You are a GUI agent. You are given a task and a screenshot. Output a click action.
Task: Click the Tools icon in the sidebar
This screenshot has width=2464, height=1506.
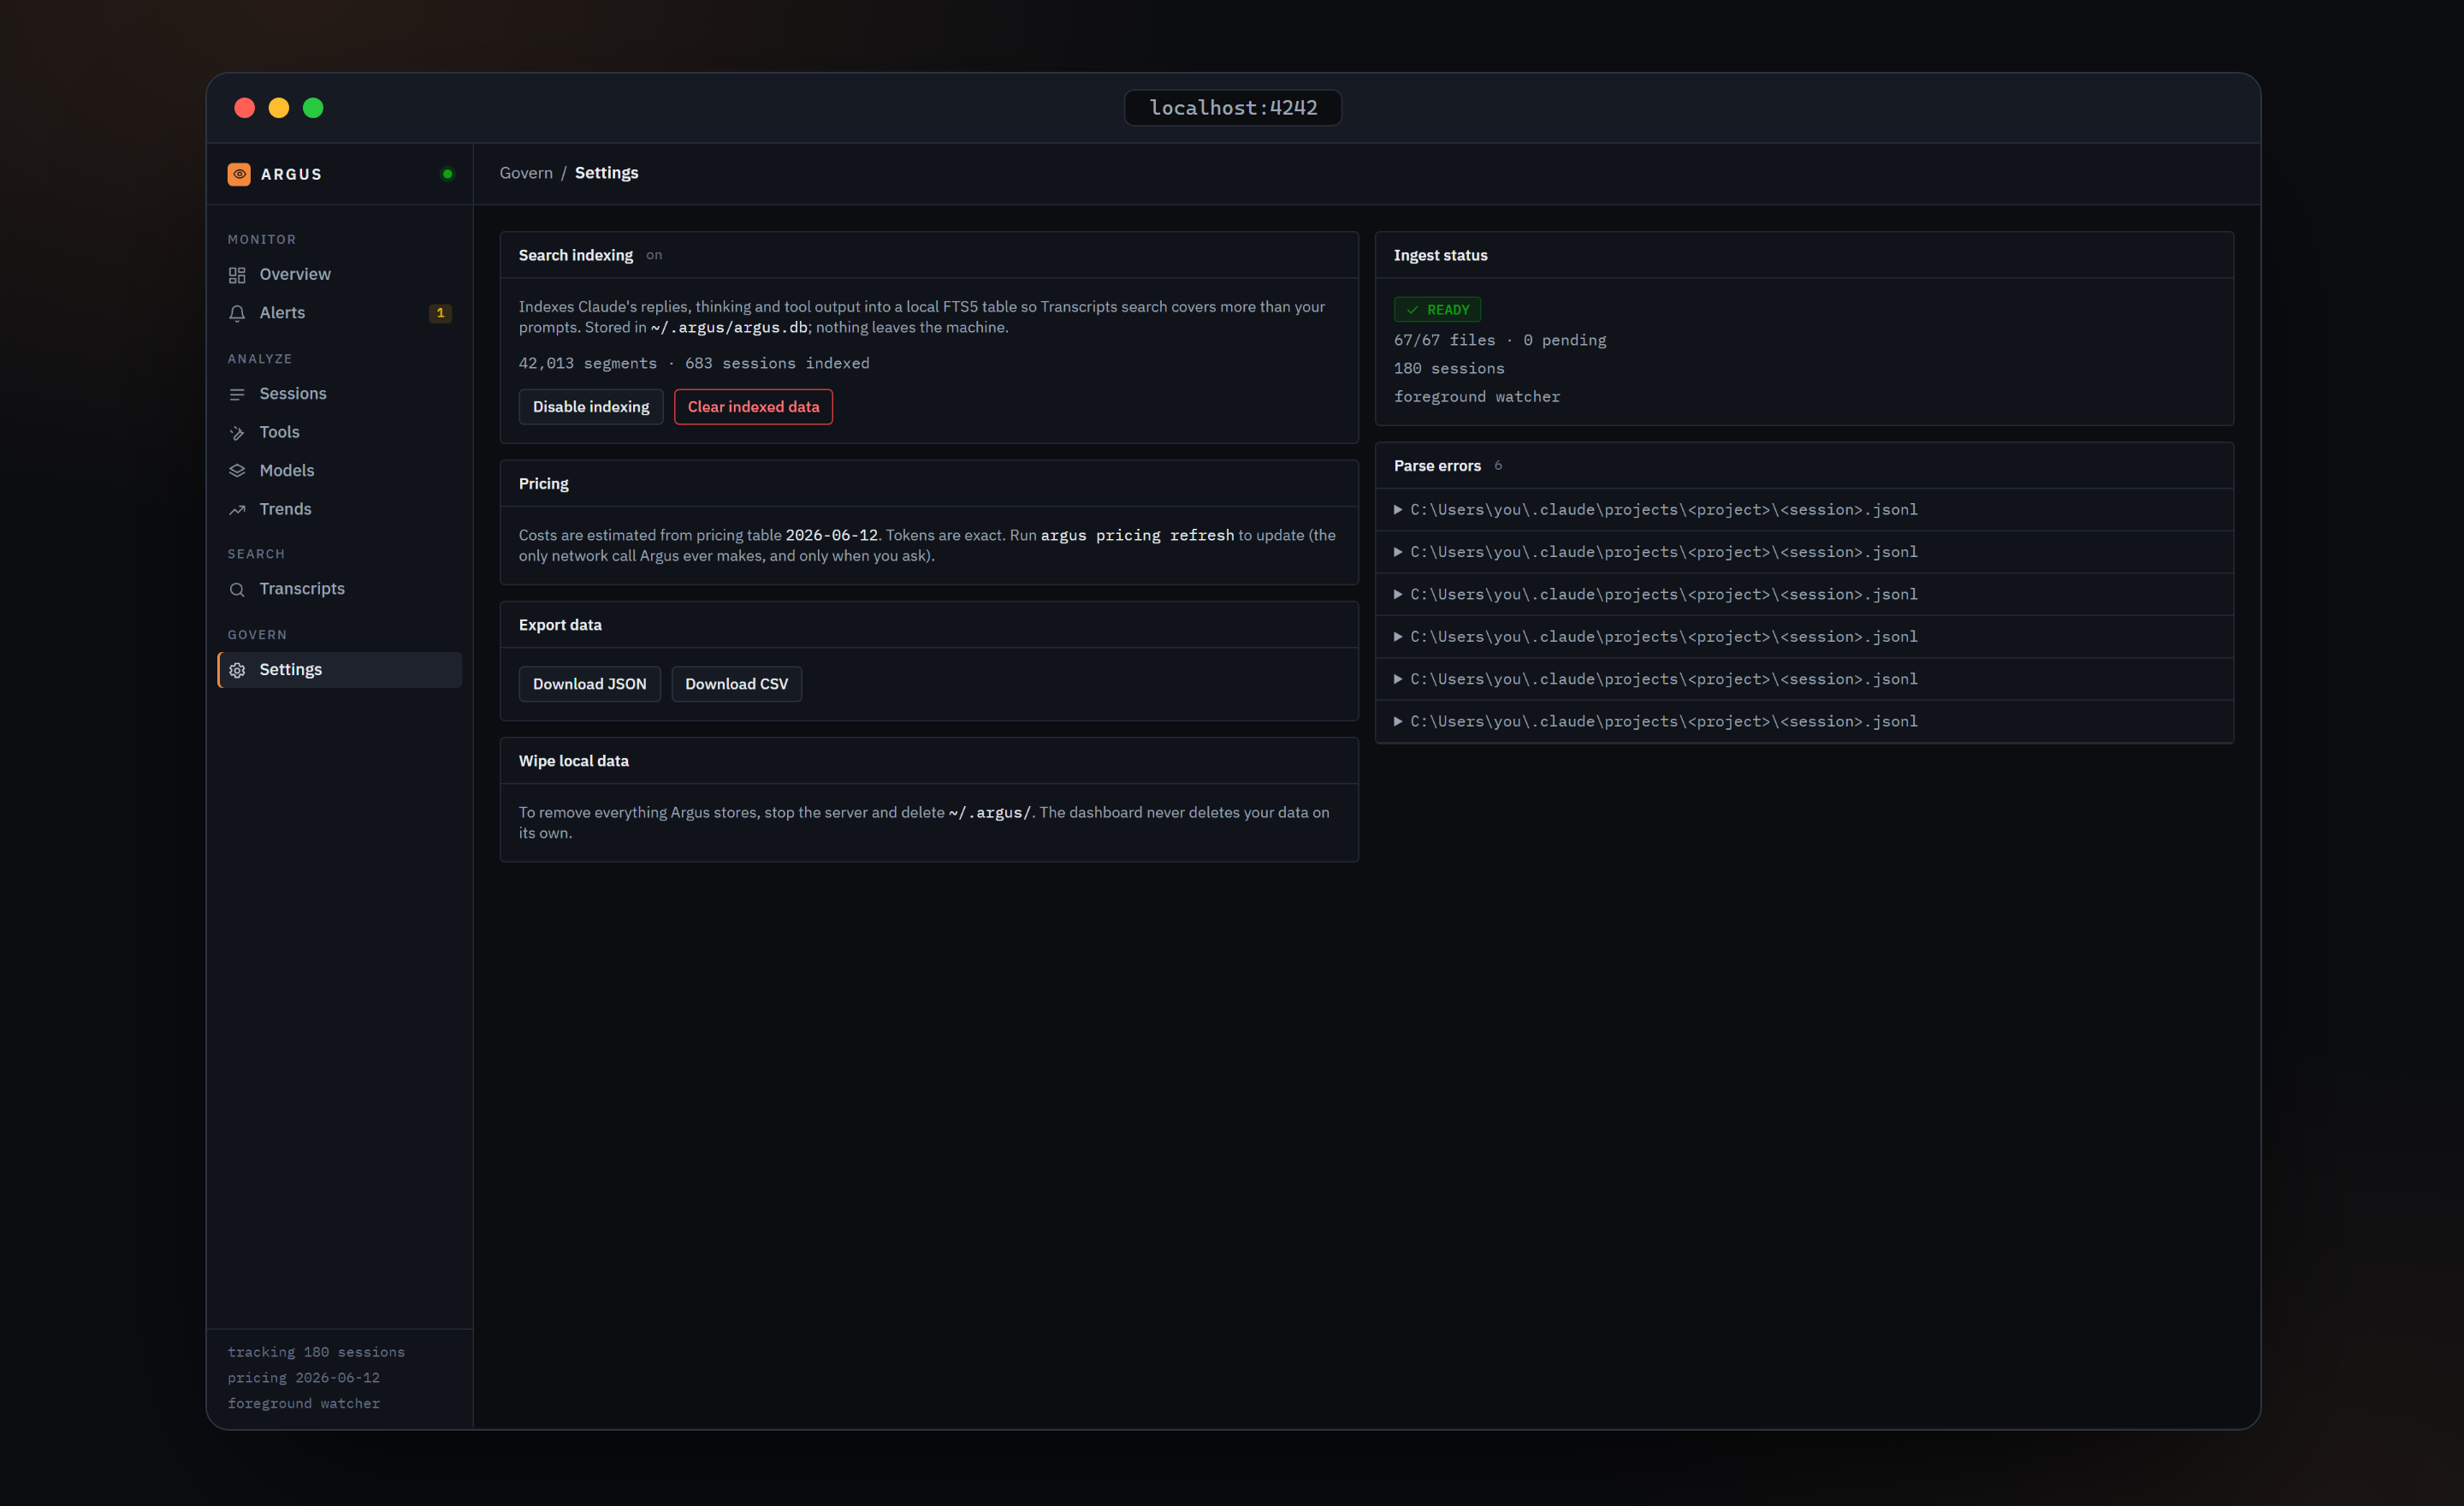(x=237, y=433)
